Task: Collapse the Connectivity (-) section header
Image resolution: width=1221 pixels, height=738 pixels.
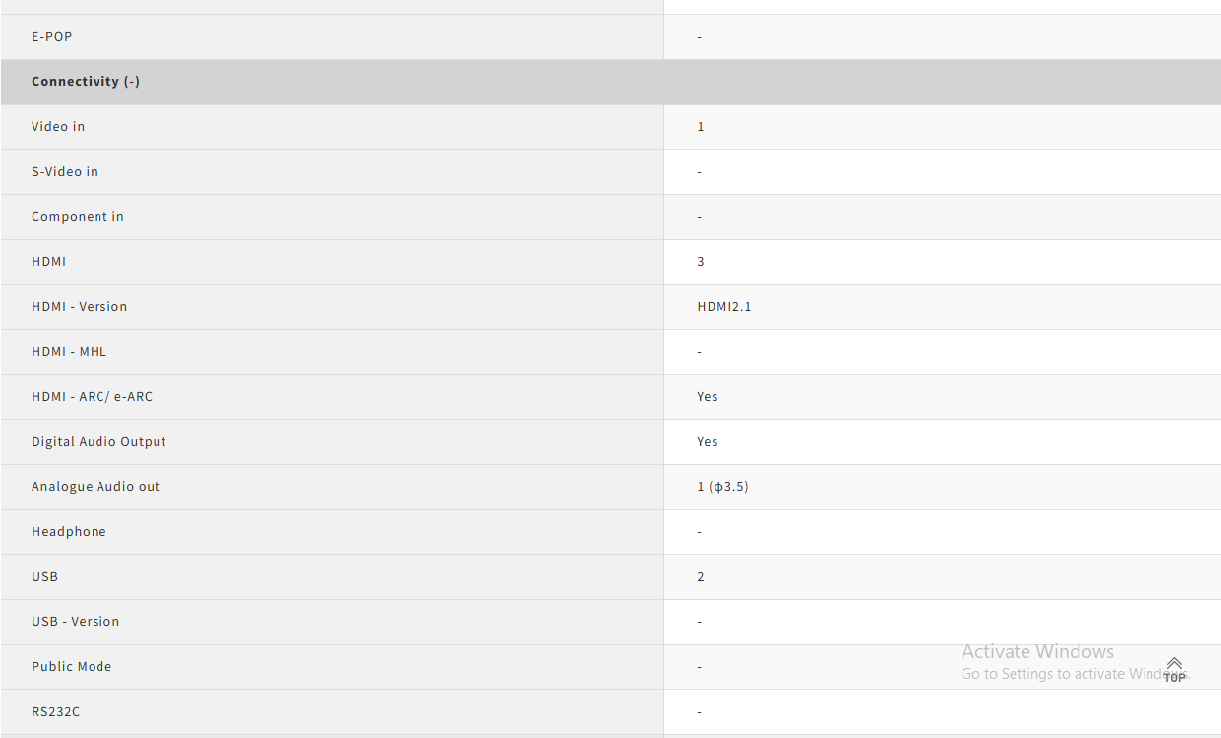Action: click(x=85, y=82)
